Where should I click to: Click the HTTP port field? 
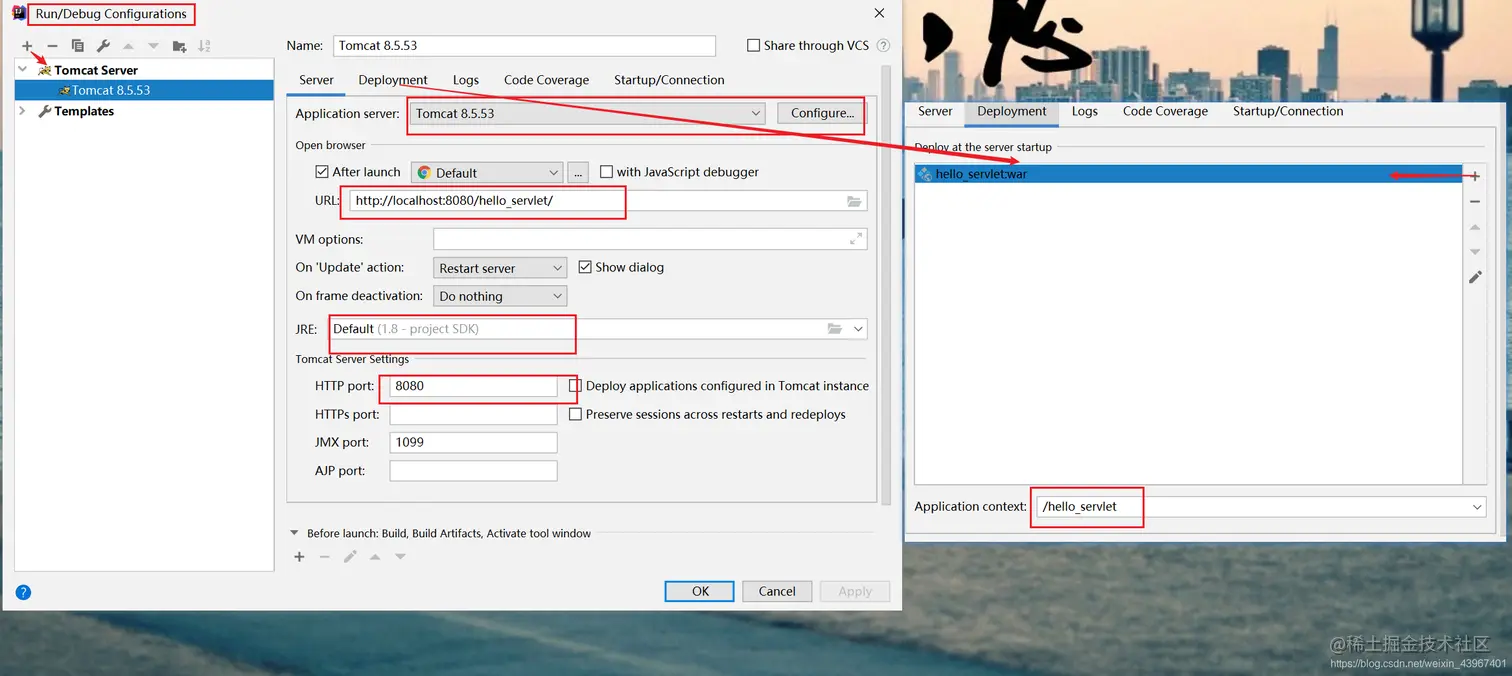pos(473,386)
